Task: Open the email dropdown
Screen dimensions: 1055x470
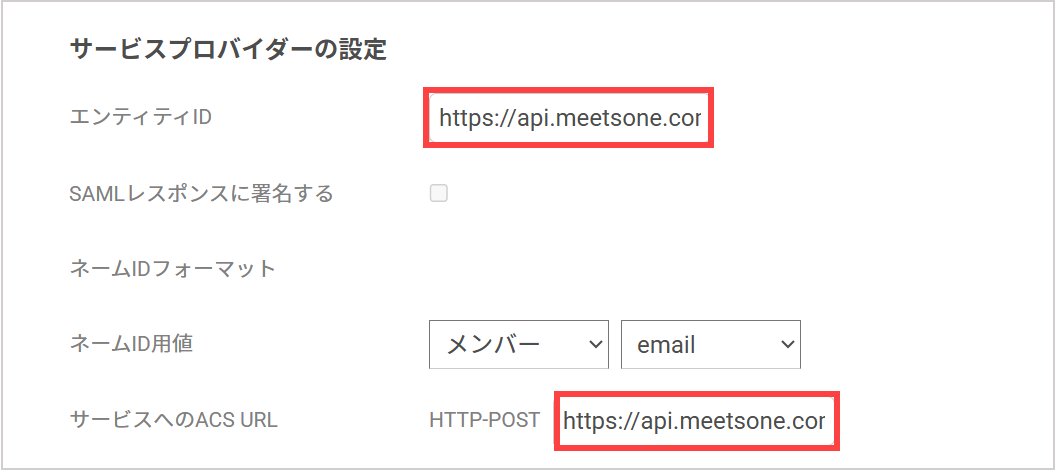Action: pos(711,344)
